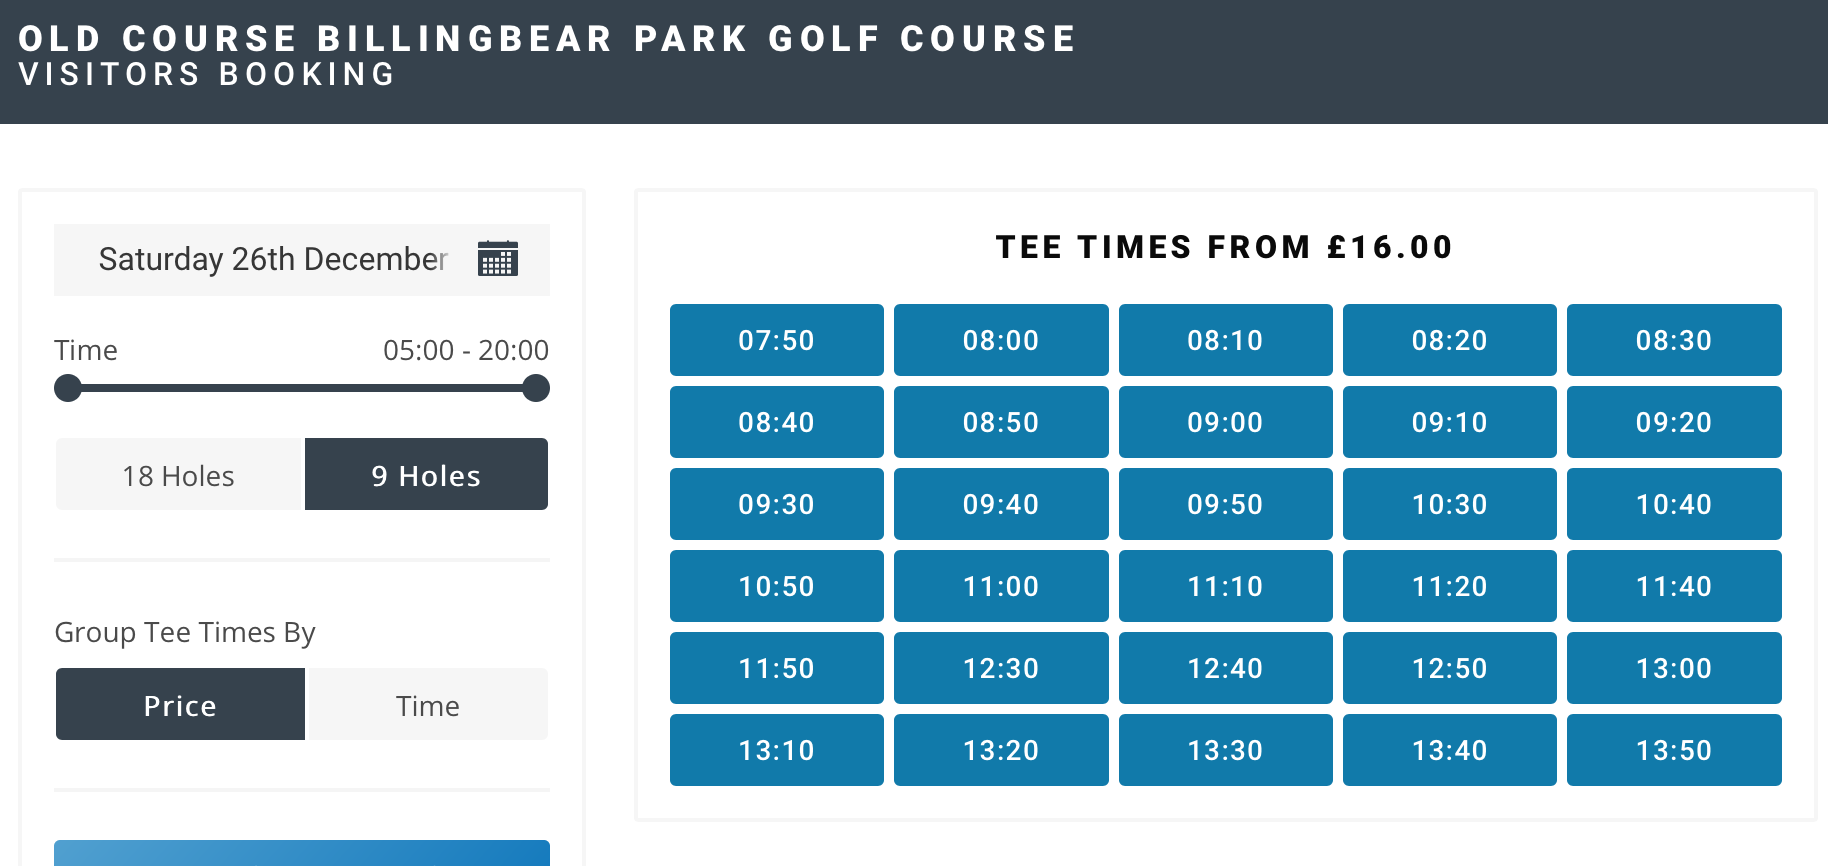Choose the 09:00 tee time slot
The image size is (1828, 866).
pos(1225,422)
